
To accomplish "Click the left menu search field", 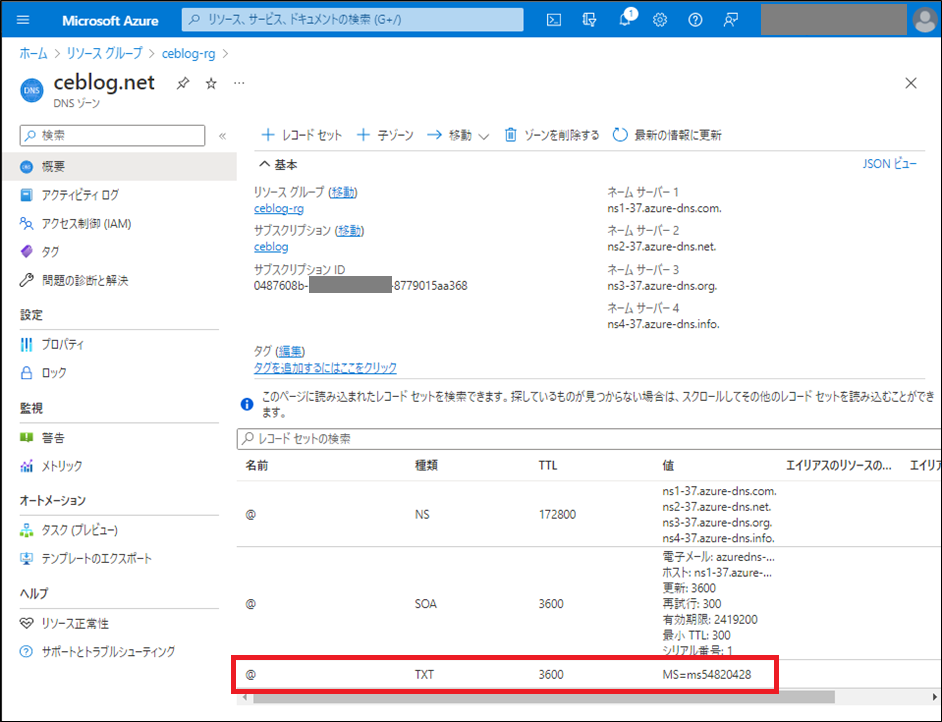I will click(112, 135).
